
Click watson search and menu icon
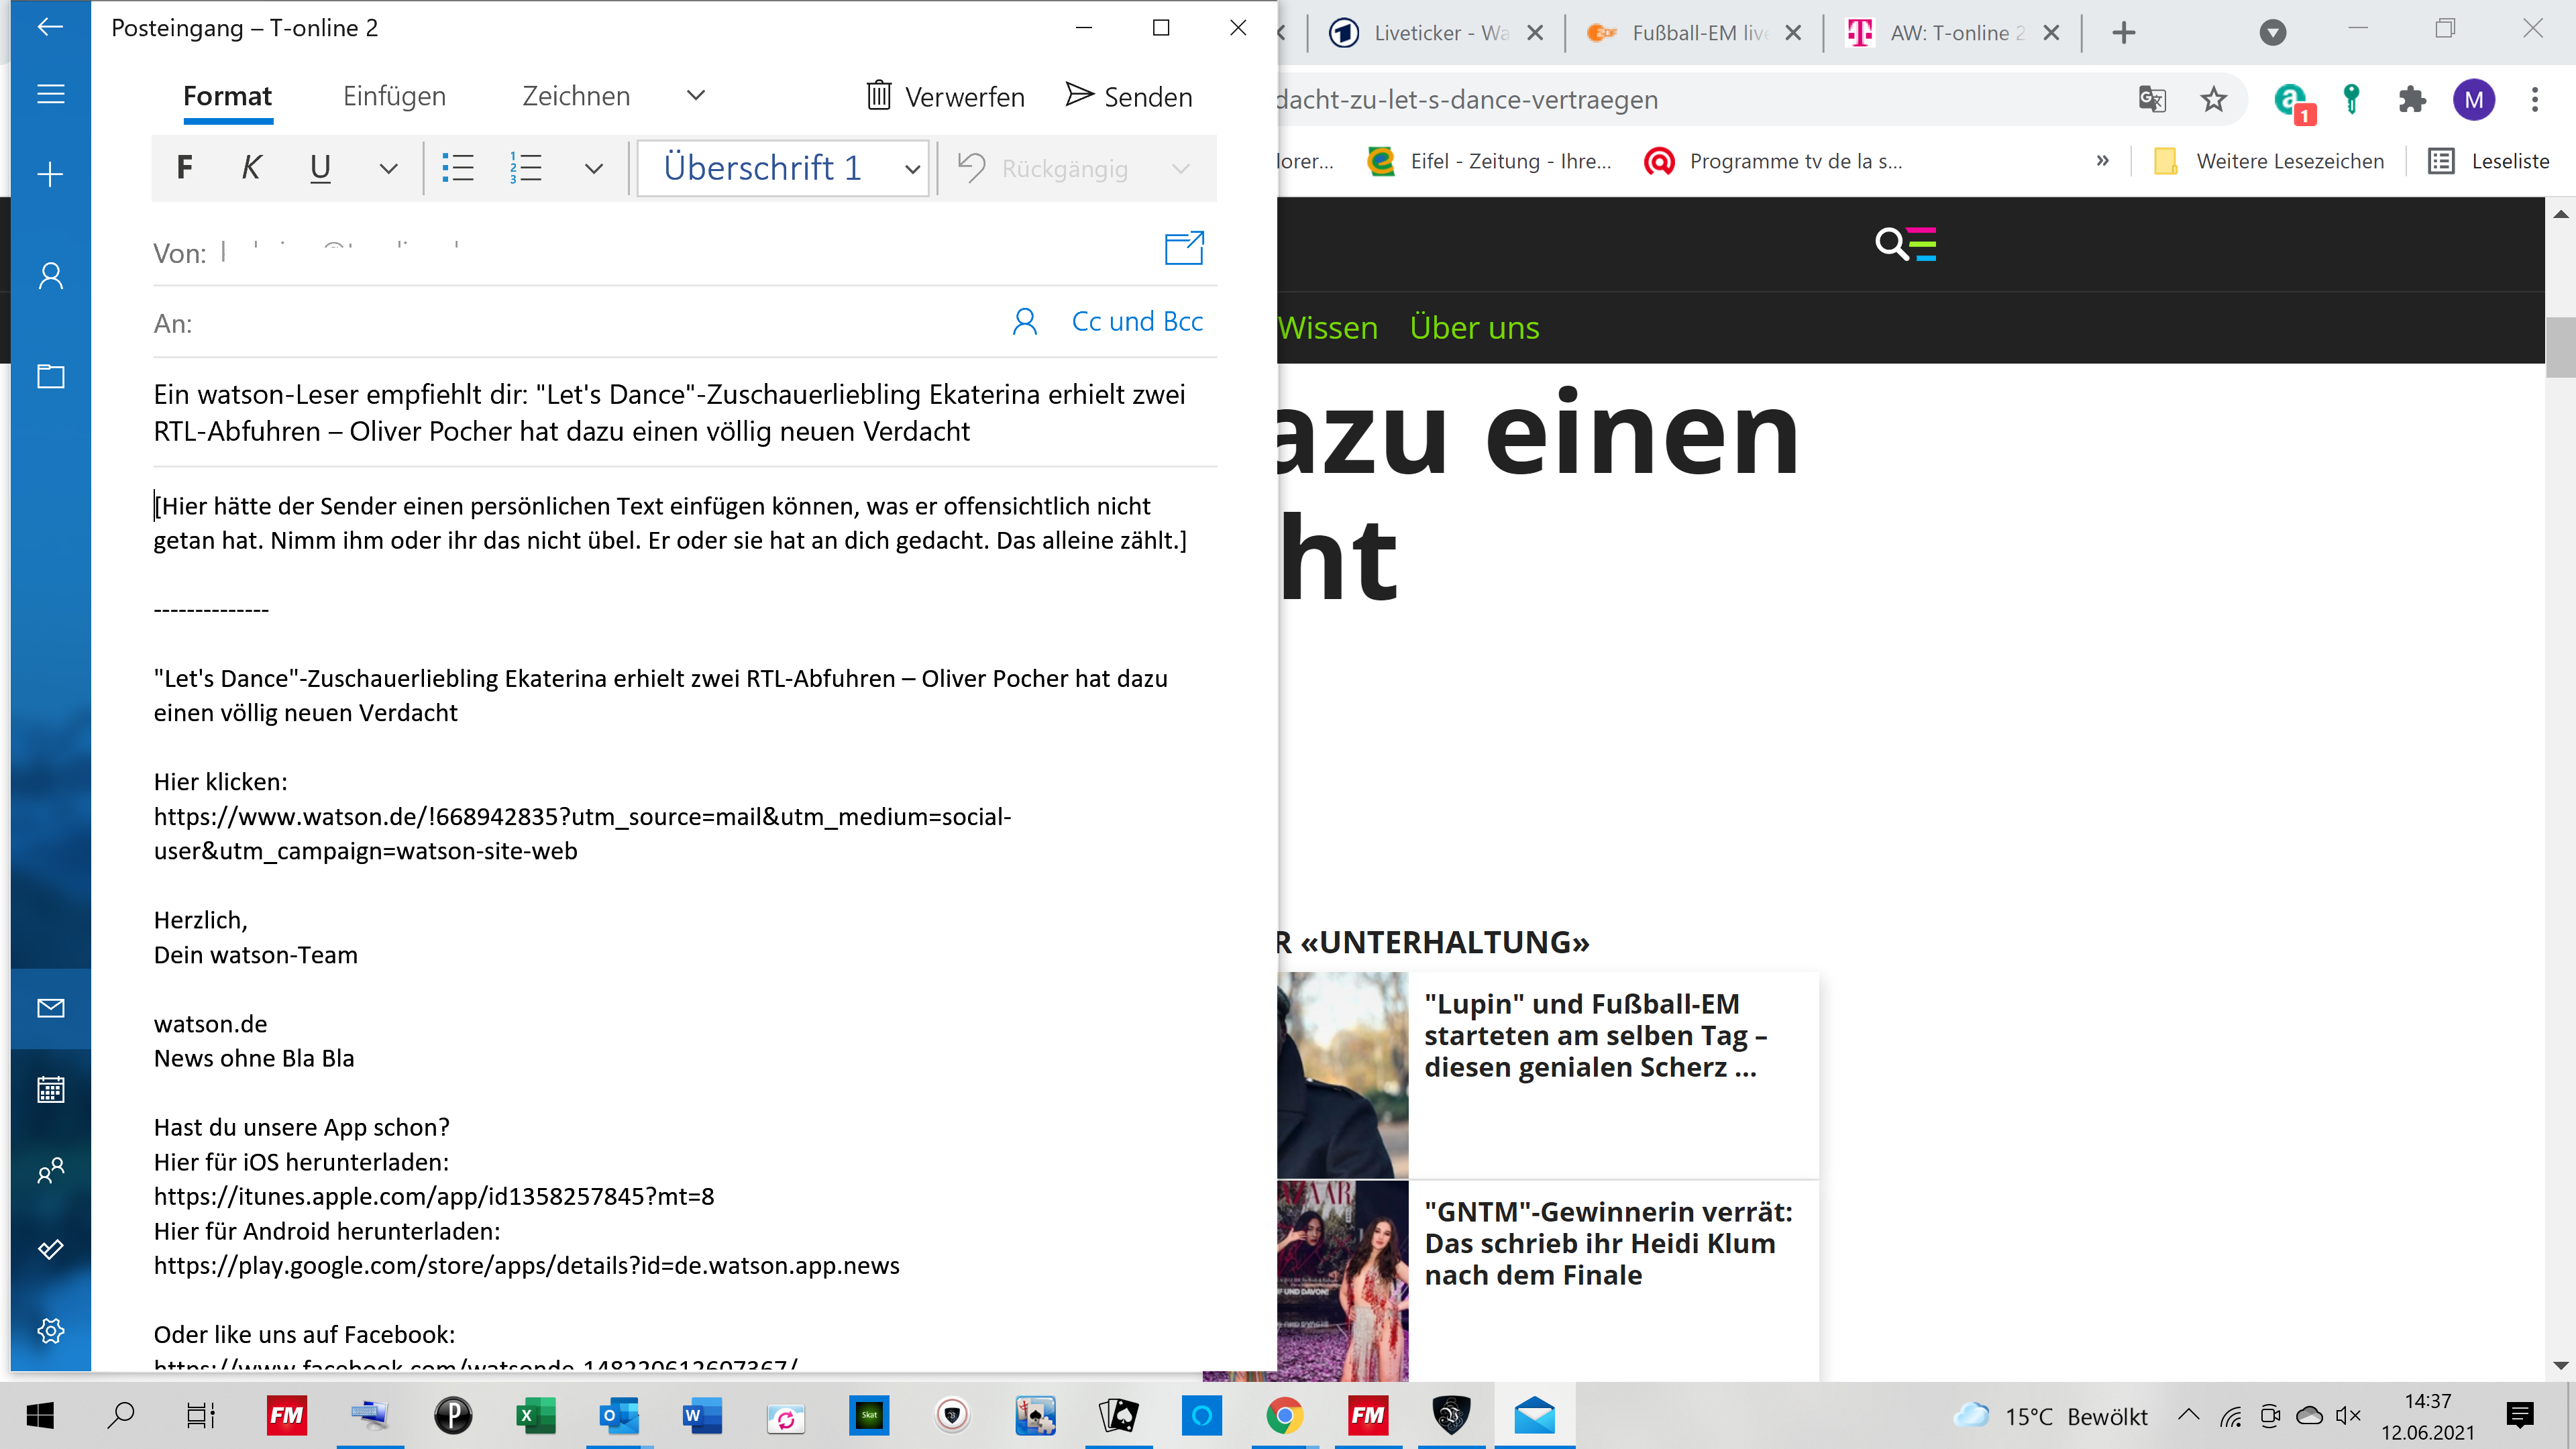pos(1906,244)
